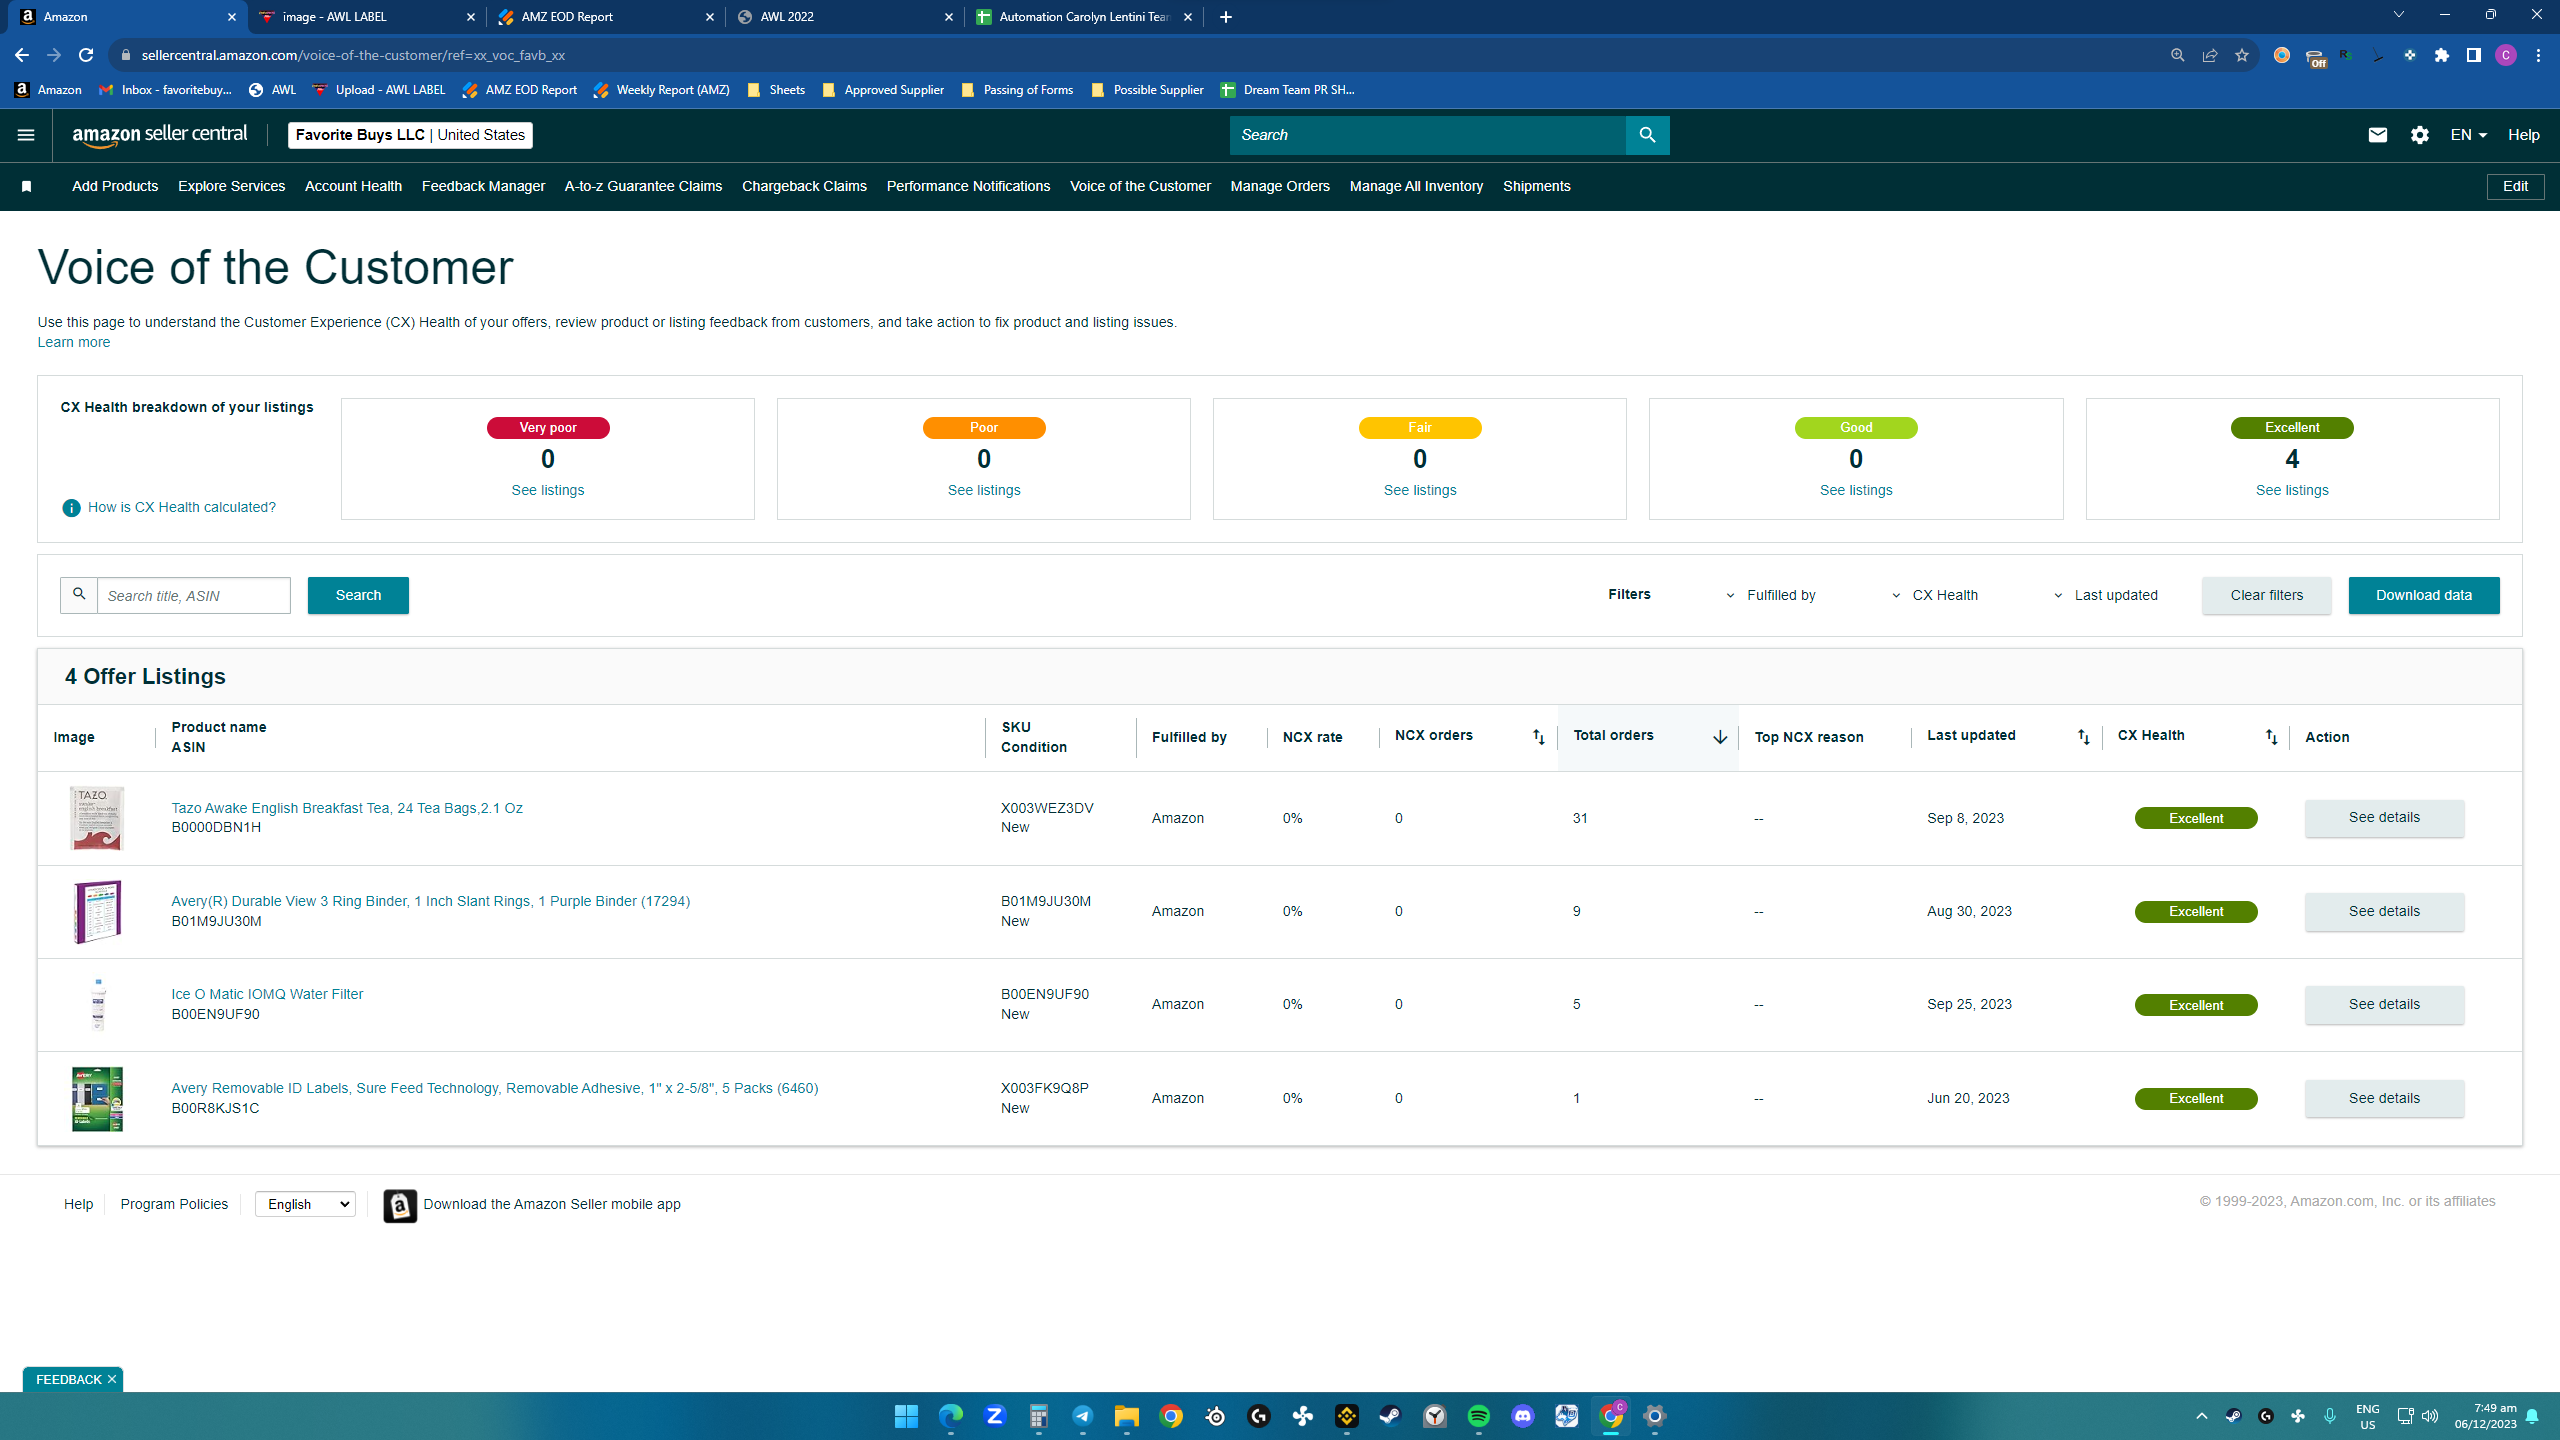Screen dimensions: 2560x1440
Task: Open Telegram from the taskbar
Action: pos(1083,1416)
